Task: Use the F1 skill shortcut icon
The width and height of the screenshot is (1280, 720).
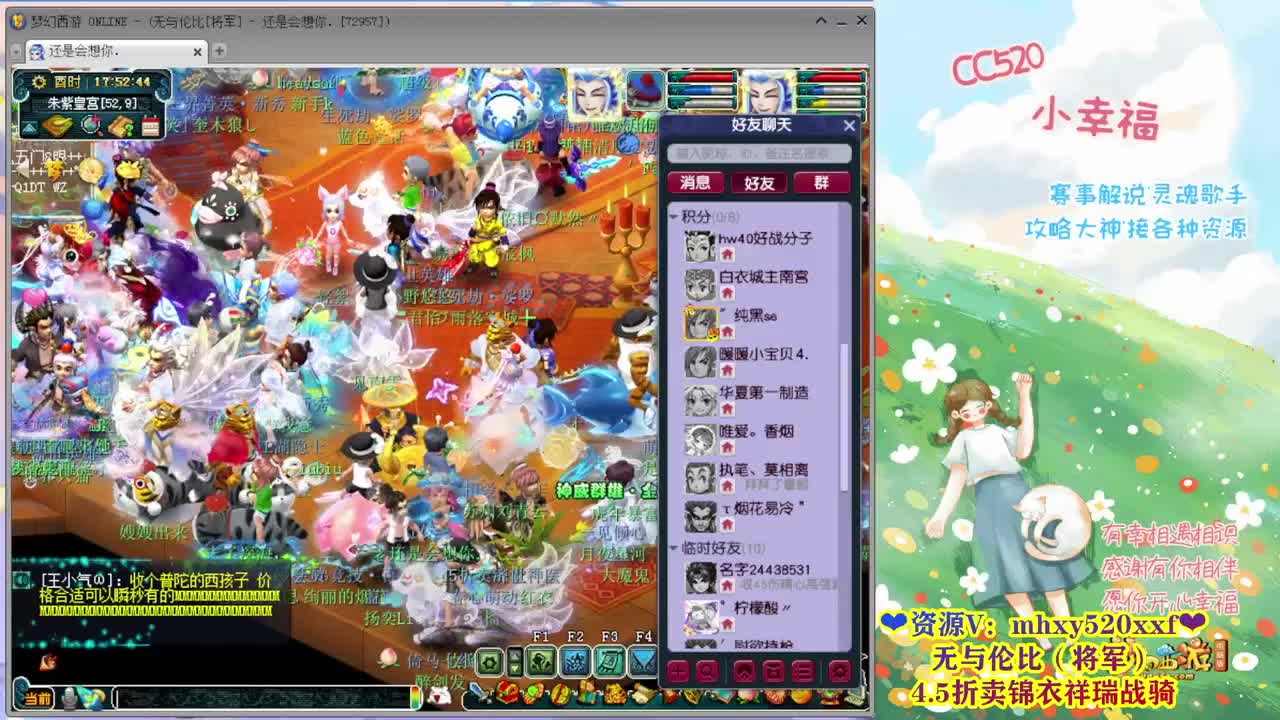Action: pyautogui.click(x=541, y=661)
